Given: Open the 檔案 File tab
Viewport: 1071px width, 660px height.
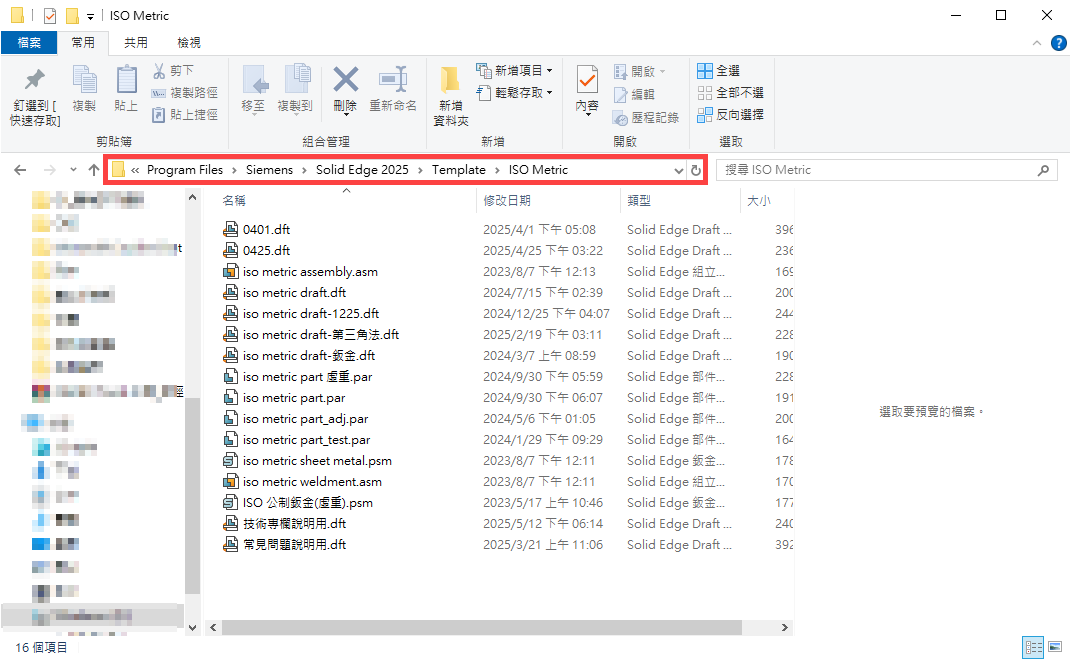Looking at the screenshot, I should tap(29, 42).
